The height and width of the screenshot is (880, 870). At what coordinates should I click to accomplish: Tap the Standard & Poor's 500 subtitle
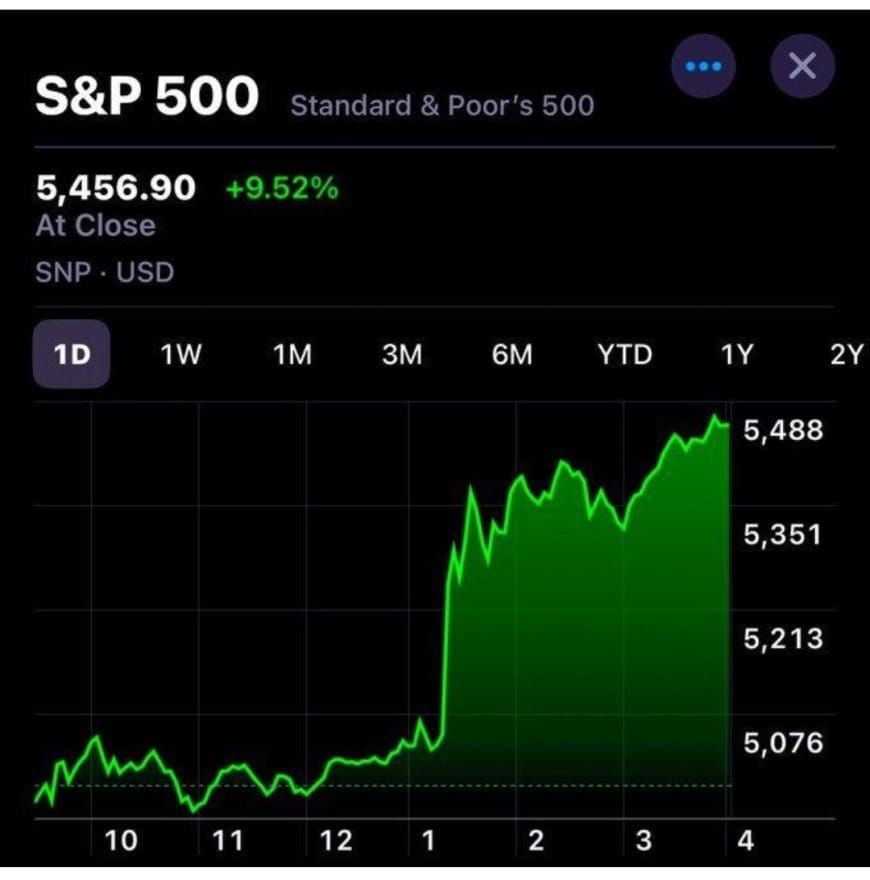coord(442,106)
